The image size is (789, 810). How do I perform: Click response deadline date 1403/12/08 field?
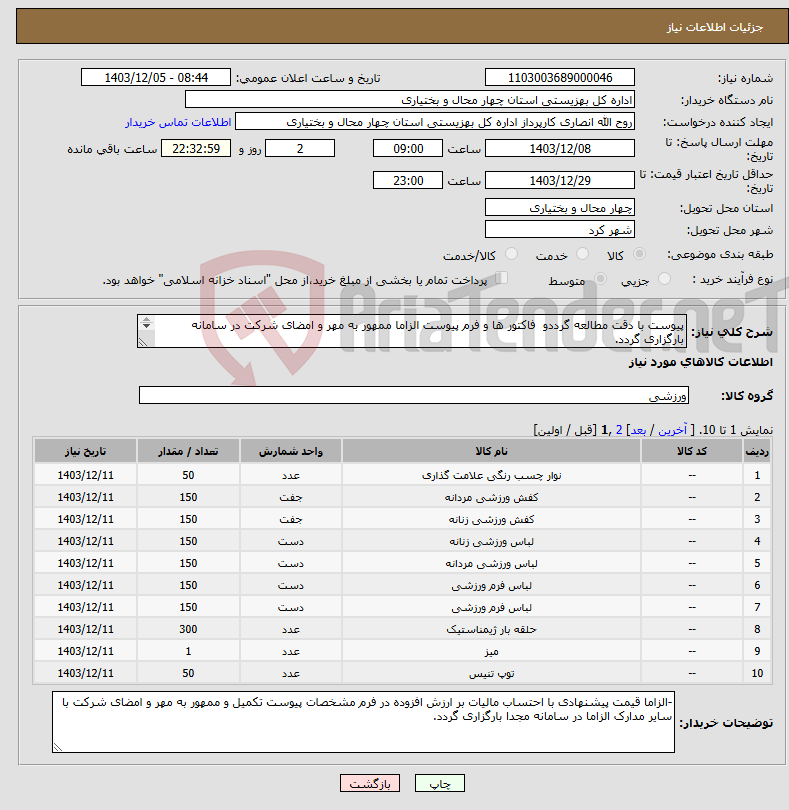point(560,149)
